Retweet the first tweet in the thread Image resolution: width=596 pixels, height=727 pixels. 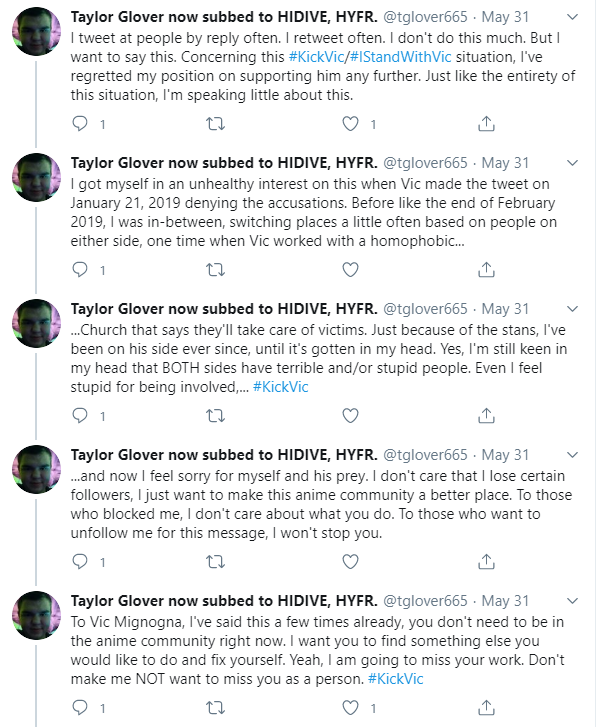tap(215, 124)
